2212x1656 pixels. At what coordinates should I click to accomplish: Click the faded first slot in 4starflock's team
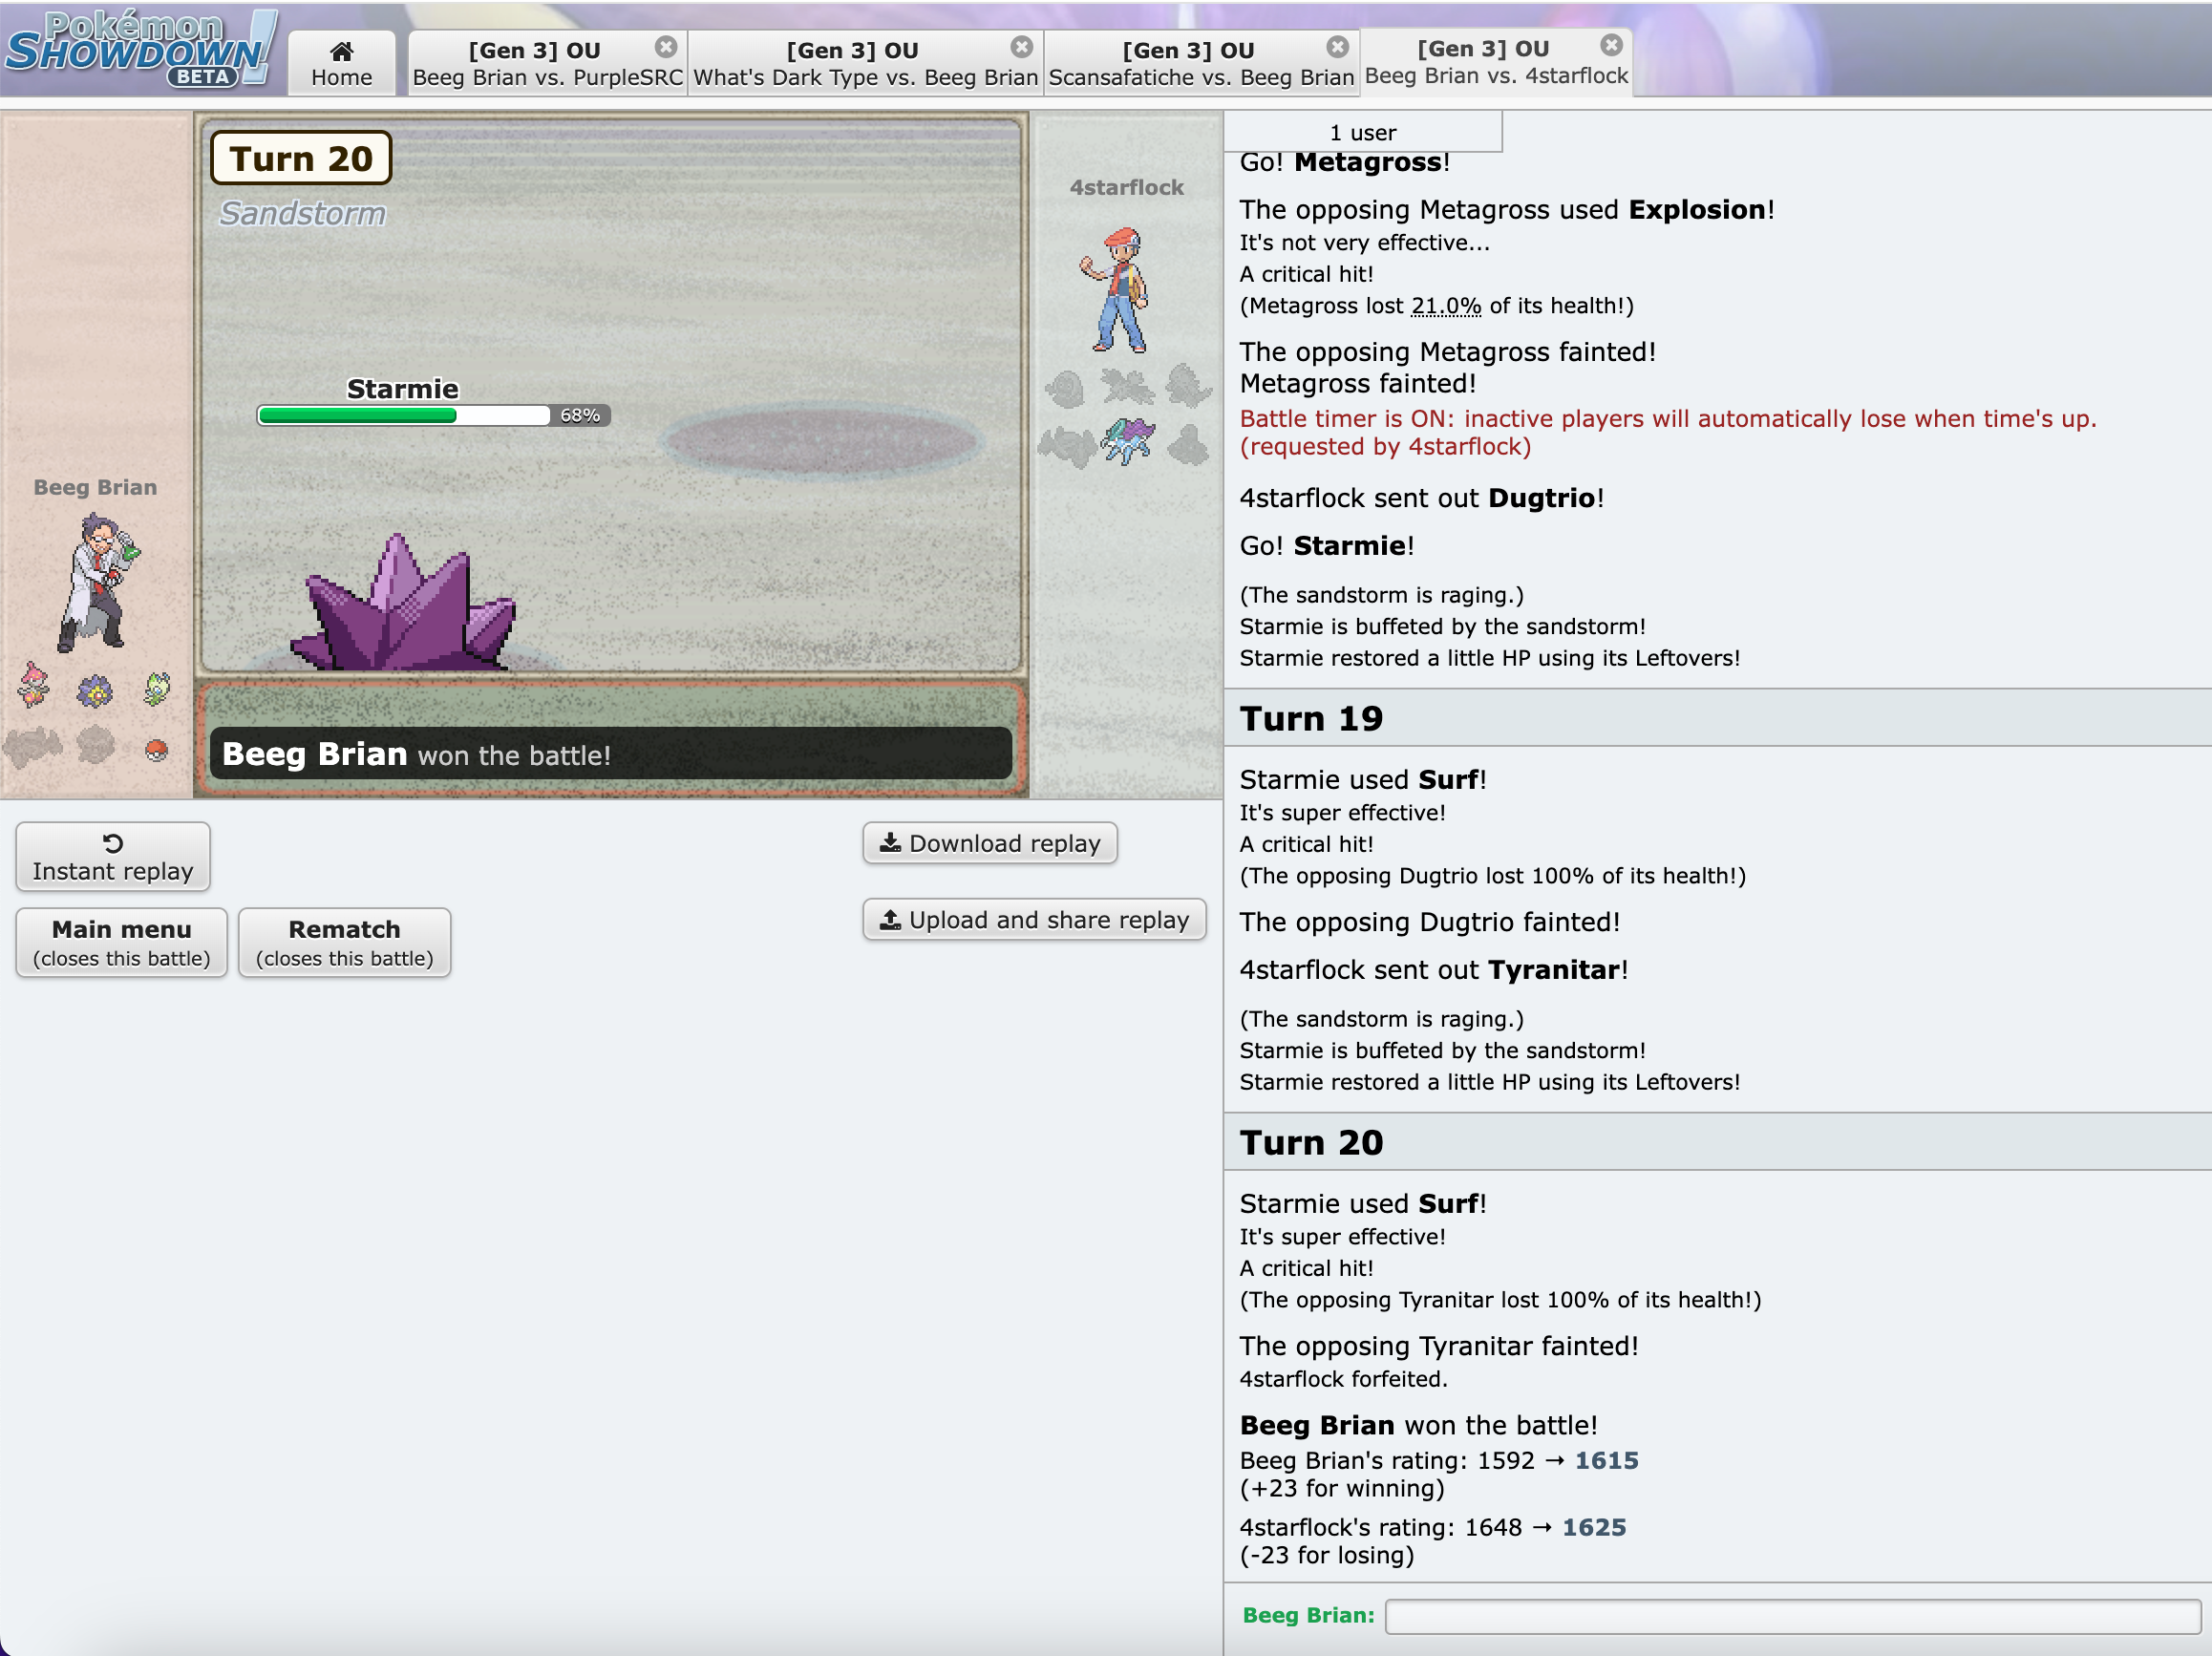[x=1066, y=388]
